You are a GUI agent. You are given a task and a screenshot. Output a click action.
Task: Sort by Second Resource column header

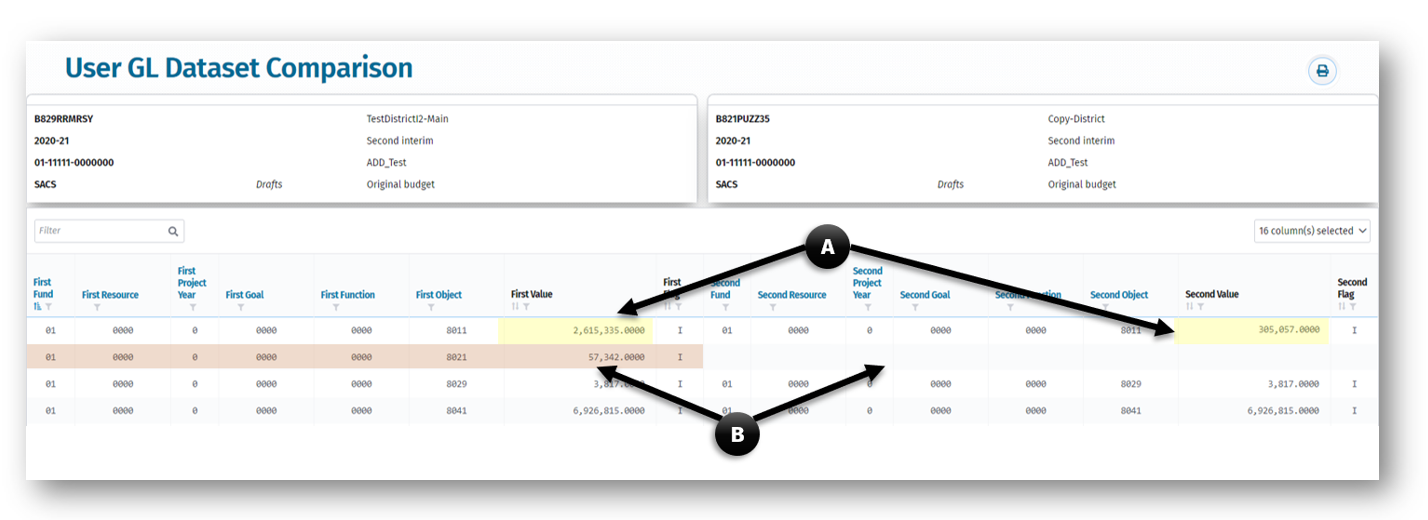pos(792,295)
